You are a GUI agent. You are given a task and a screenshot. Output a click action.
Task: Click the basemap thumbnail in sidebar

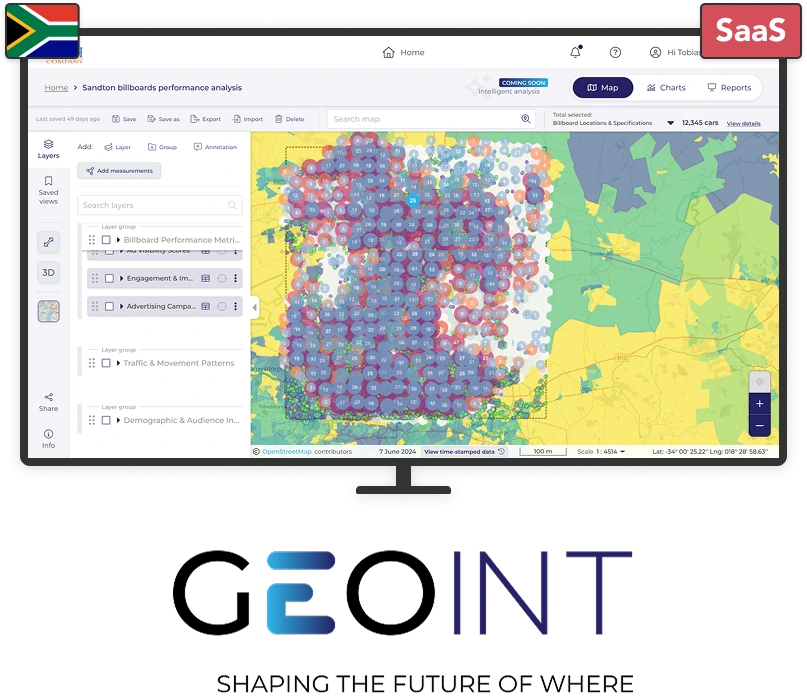pyautogui.click(x=48, y=311)
